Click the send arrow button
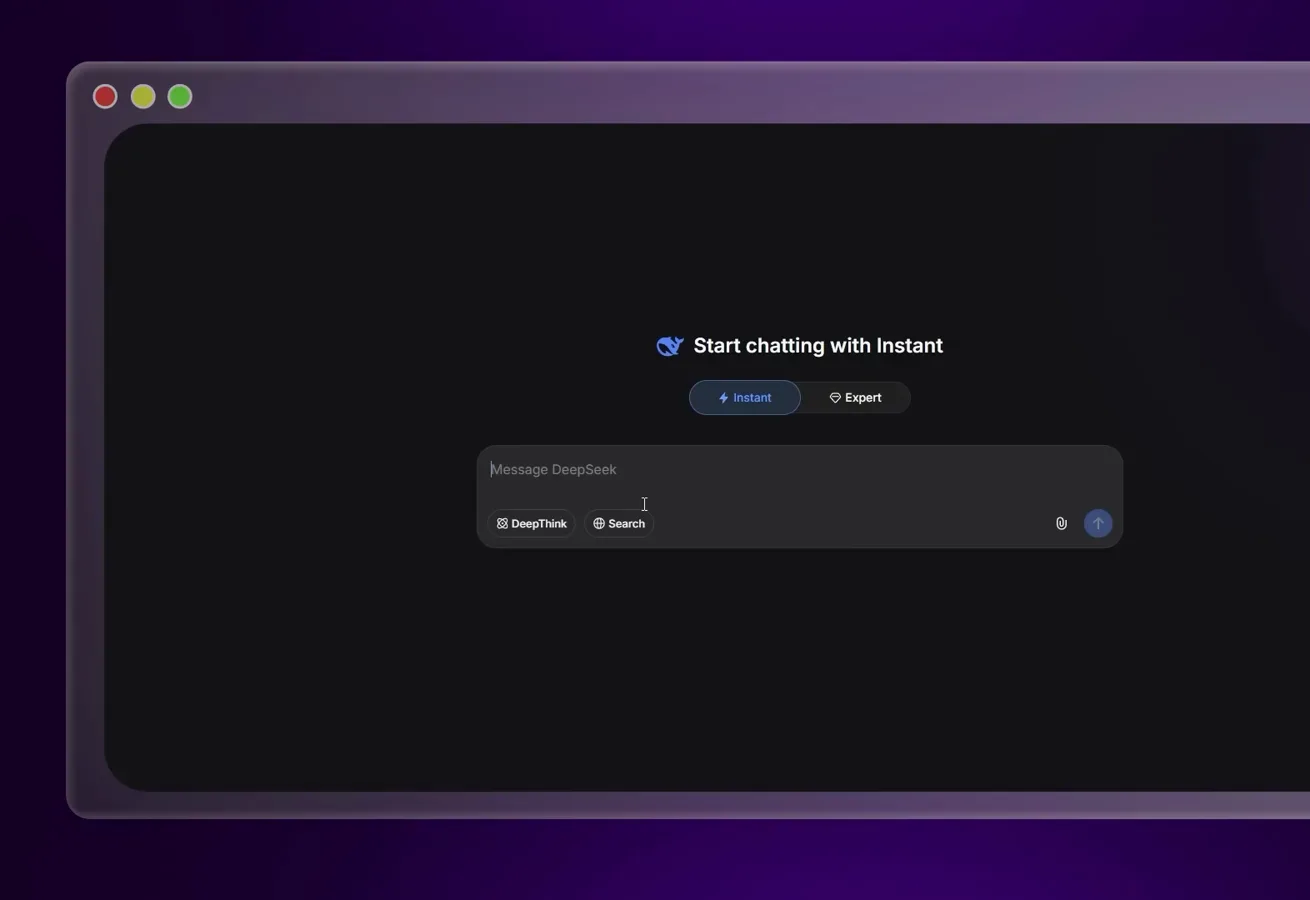The height and width of the screenshot is (900, 1310). tap(1098, 523)
